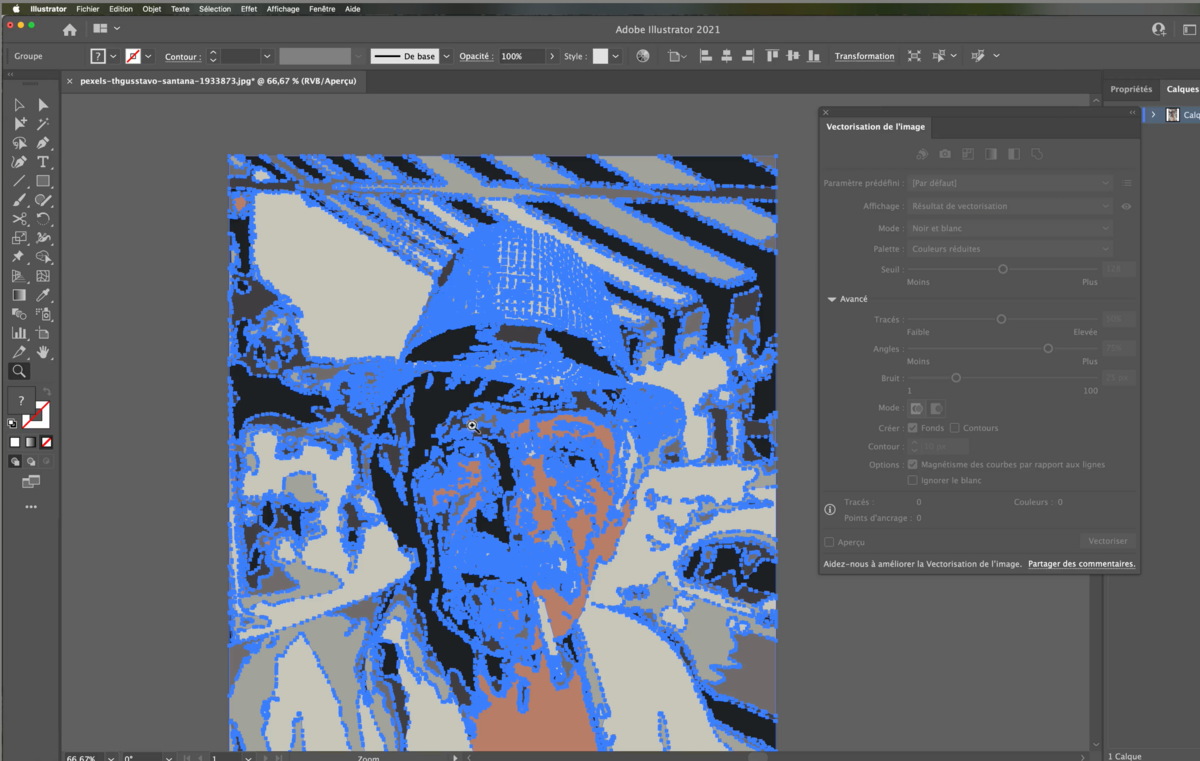Pick the Column Graph tool
Screen dimensions: 1200x761
[x=19, y=333]
